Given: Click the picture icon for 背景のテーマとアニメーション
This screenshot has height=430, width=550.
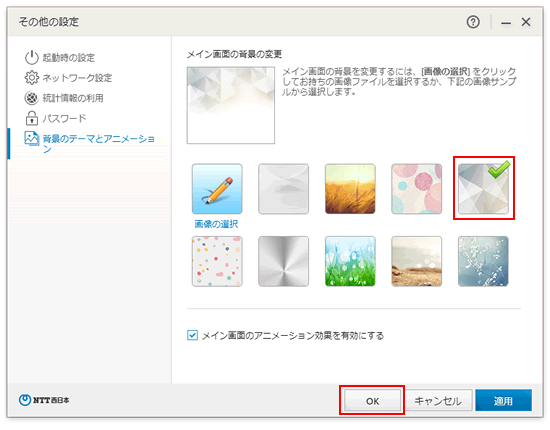Looking at the screenshot, I should (32, 139).
